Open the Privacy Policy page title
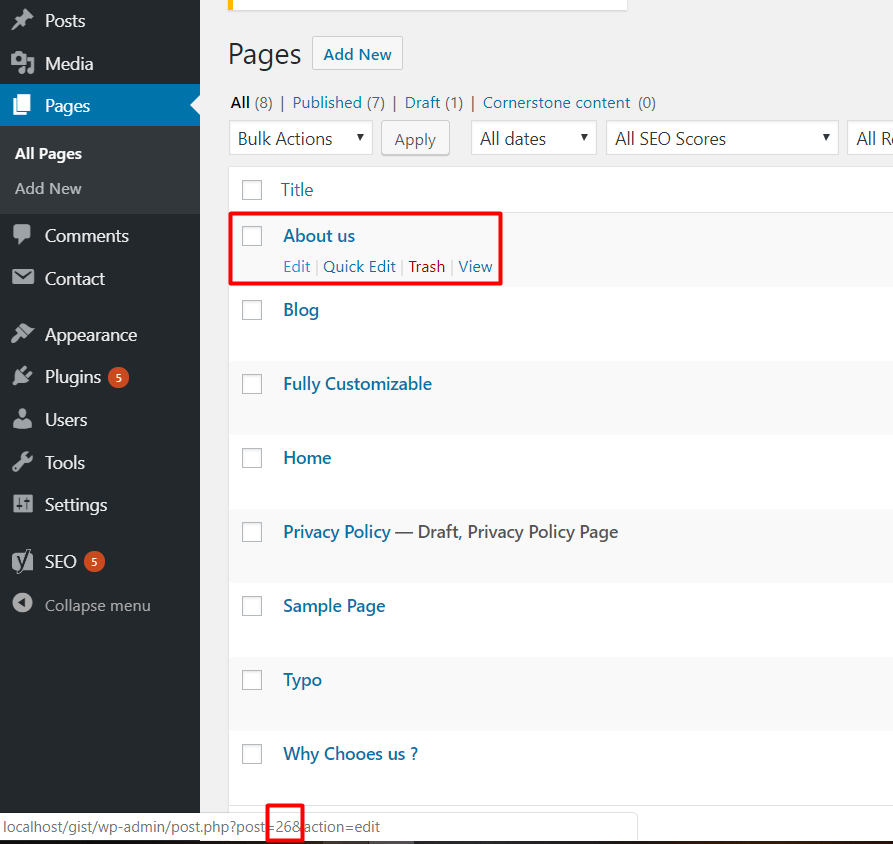893x844 pixels. 337,532
